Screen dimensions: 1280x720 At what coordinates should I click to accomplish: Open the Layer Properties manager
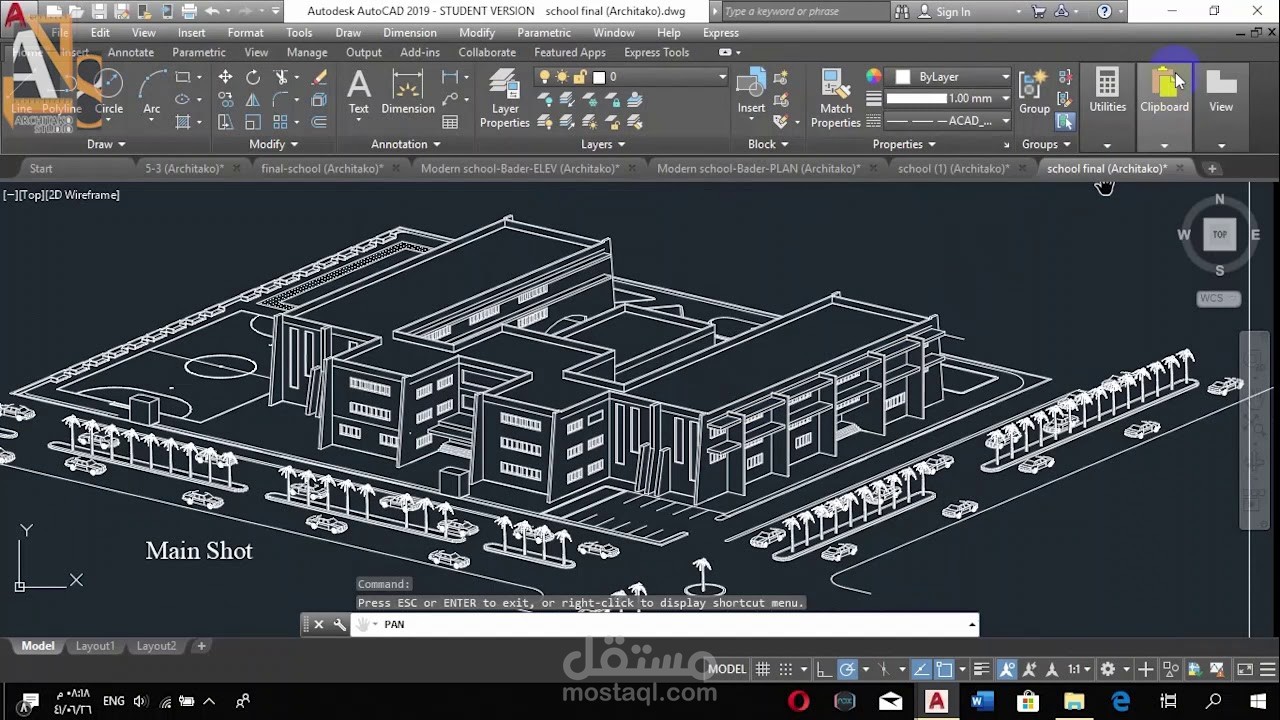(504, 95)
